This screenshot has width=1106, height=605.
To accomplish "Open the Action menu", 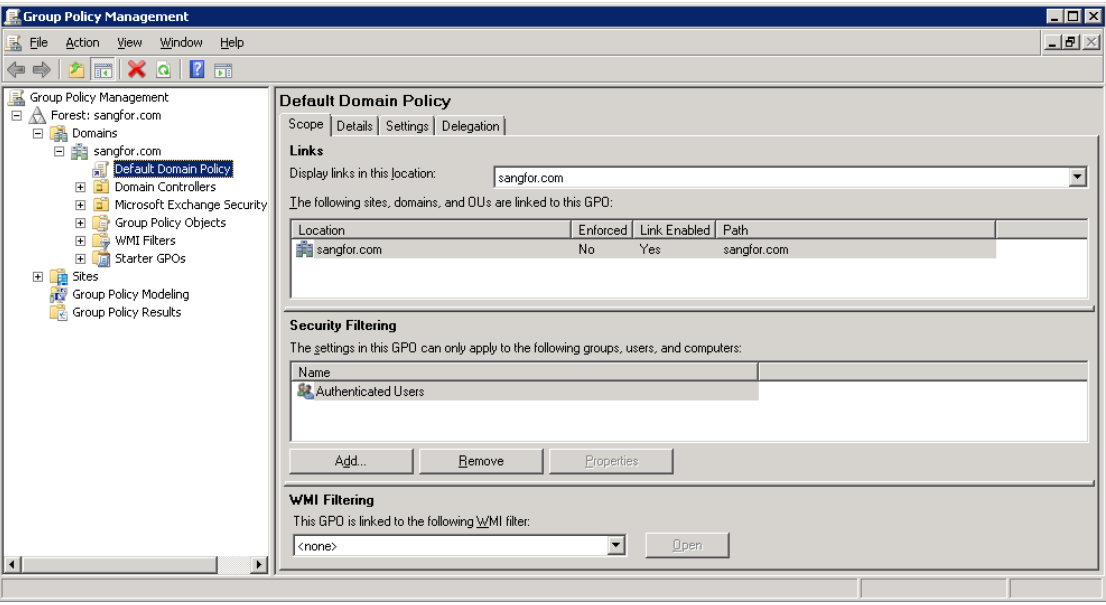I will click(82, 42).
